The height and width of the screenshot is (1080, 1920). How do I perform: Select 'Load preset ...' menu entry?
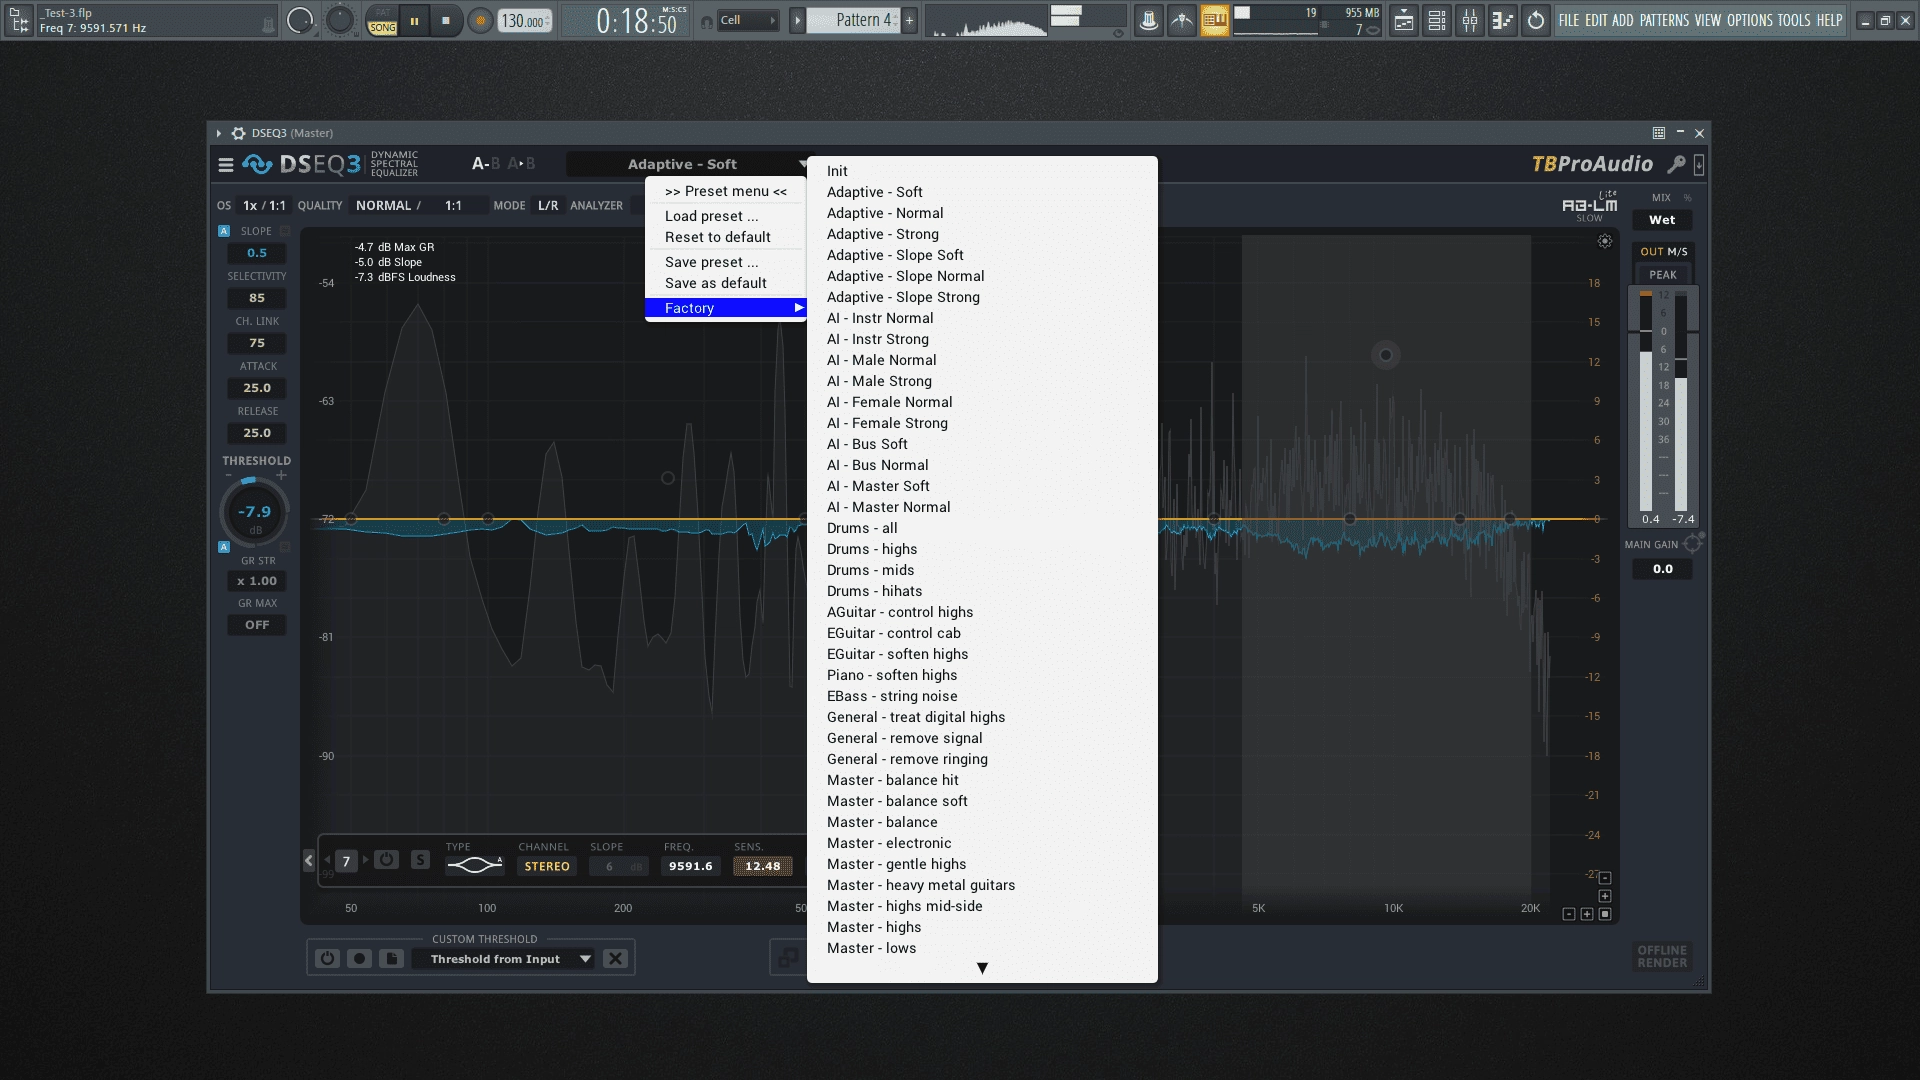coord(725,216)
